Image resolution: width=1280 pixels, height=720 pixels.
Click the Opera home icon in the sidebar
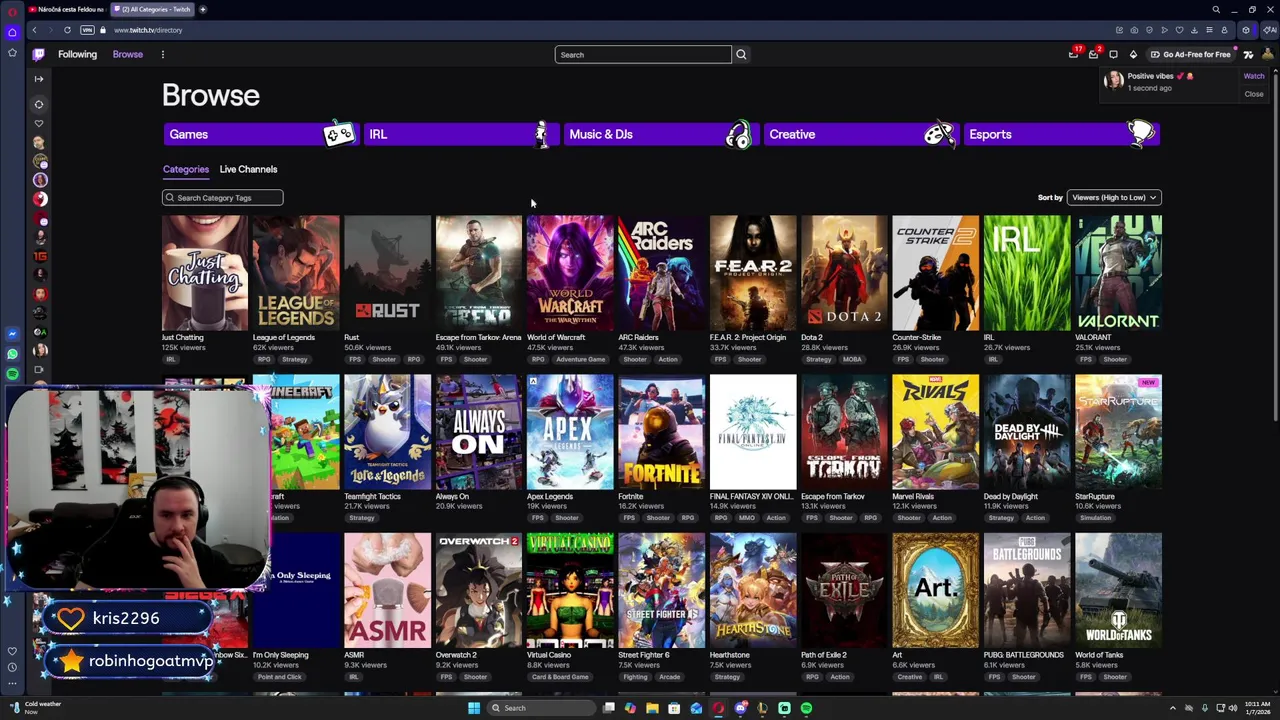pos(12,32)
